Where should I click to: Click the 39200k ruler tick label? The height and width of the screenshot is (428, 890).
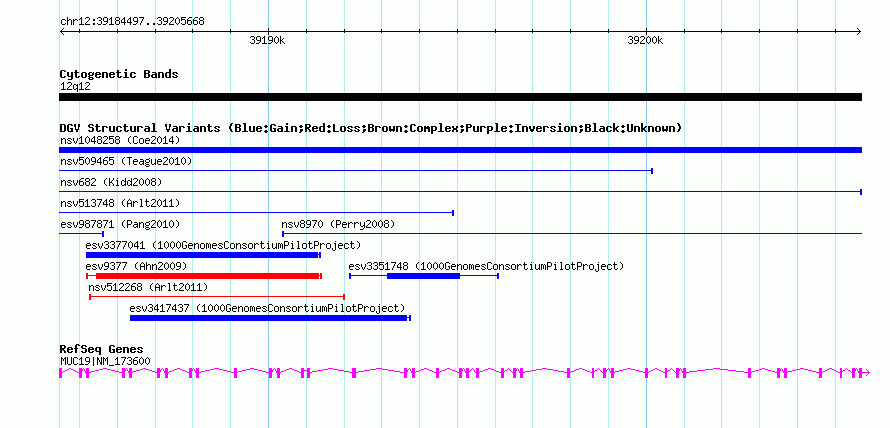[x=645, y=41]
